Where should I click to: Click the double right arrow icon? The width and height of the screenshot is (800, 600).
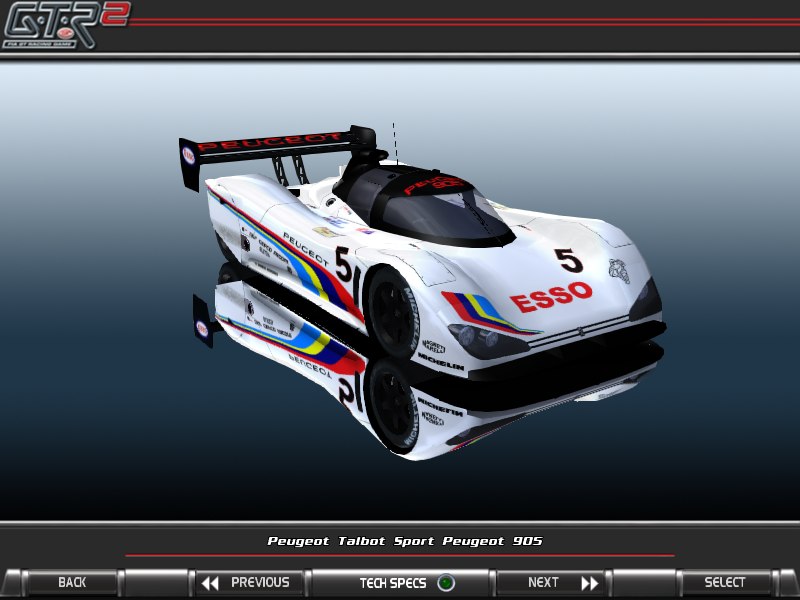(590, 583)
